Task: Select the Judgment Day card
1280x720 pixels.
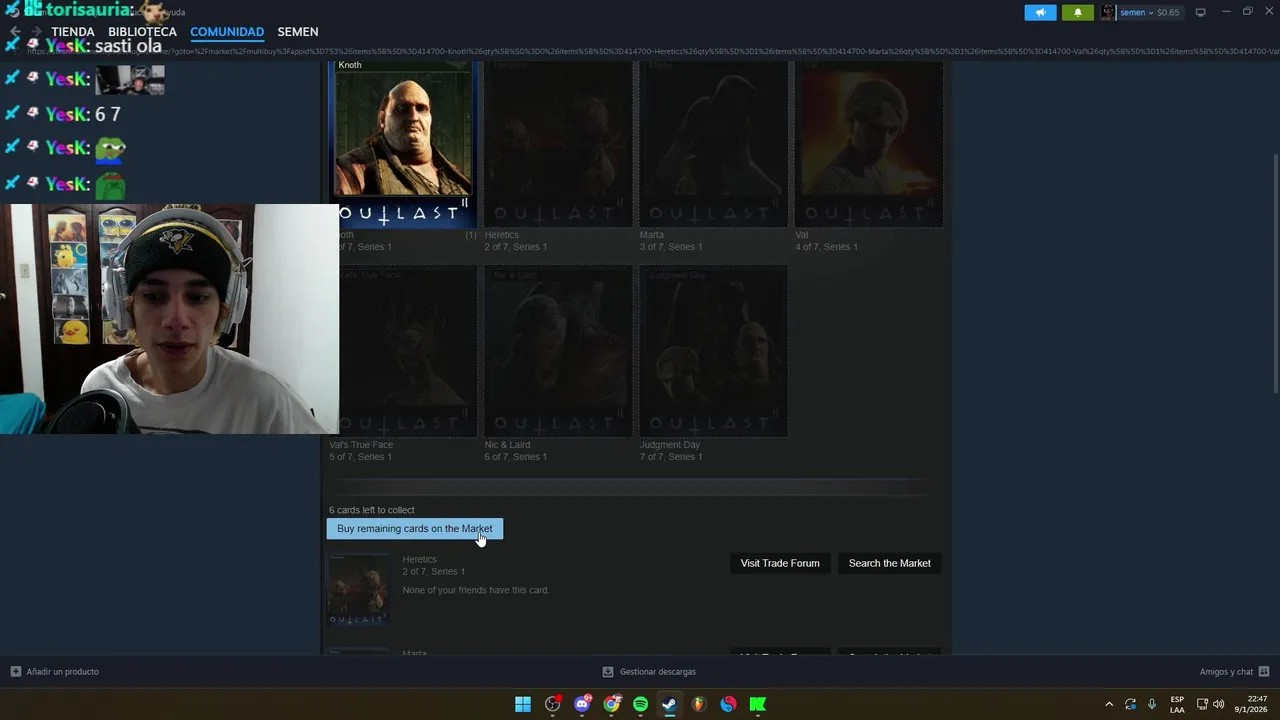Action: pos(713,351)
